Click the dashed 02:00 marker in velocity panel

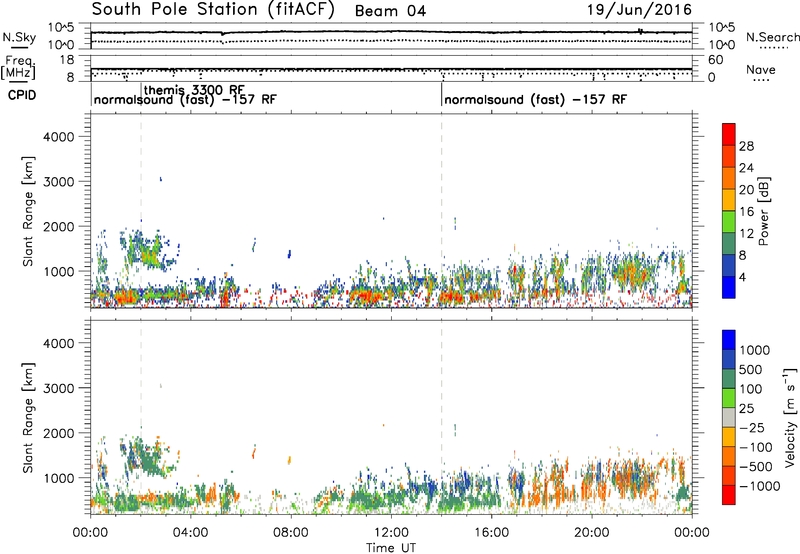(141, 417)
